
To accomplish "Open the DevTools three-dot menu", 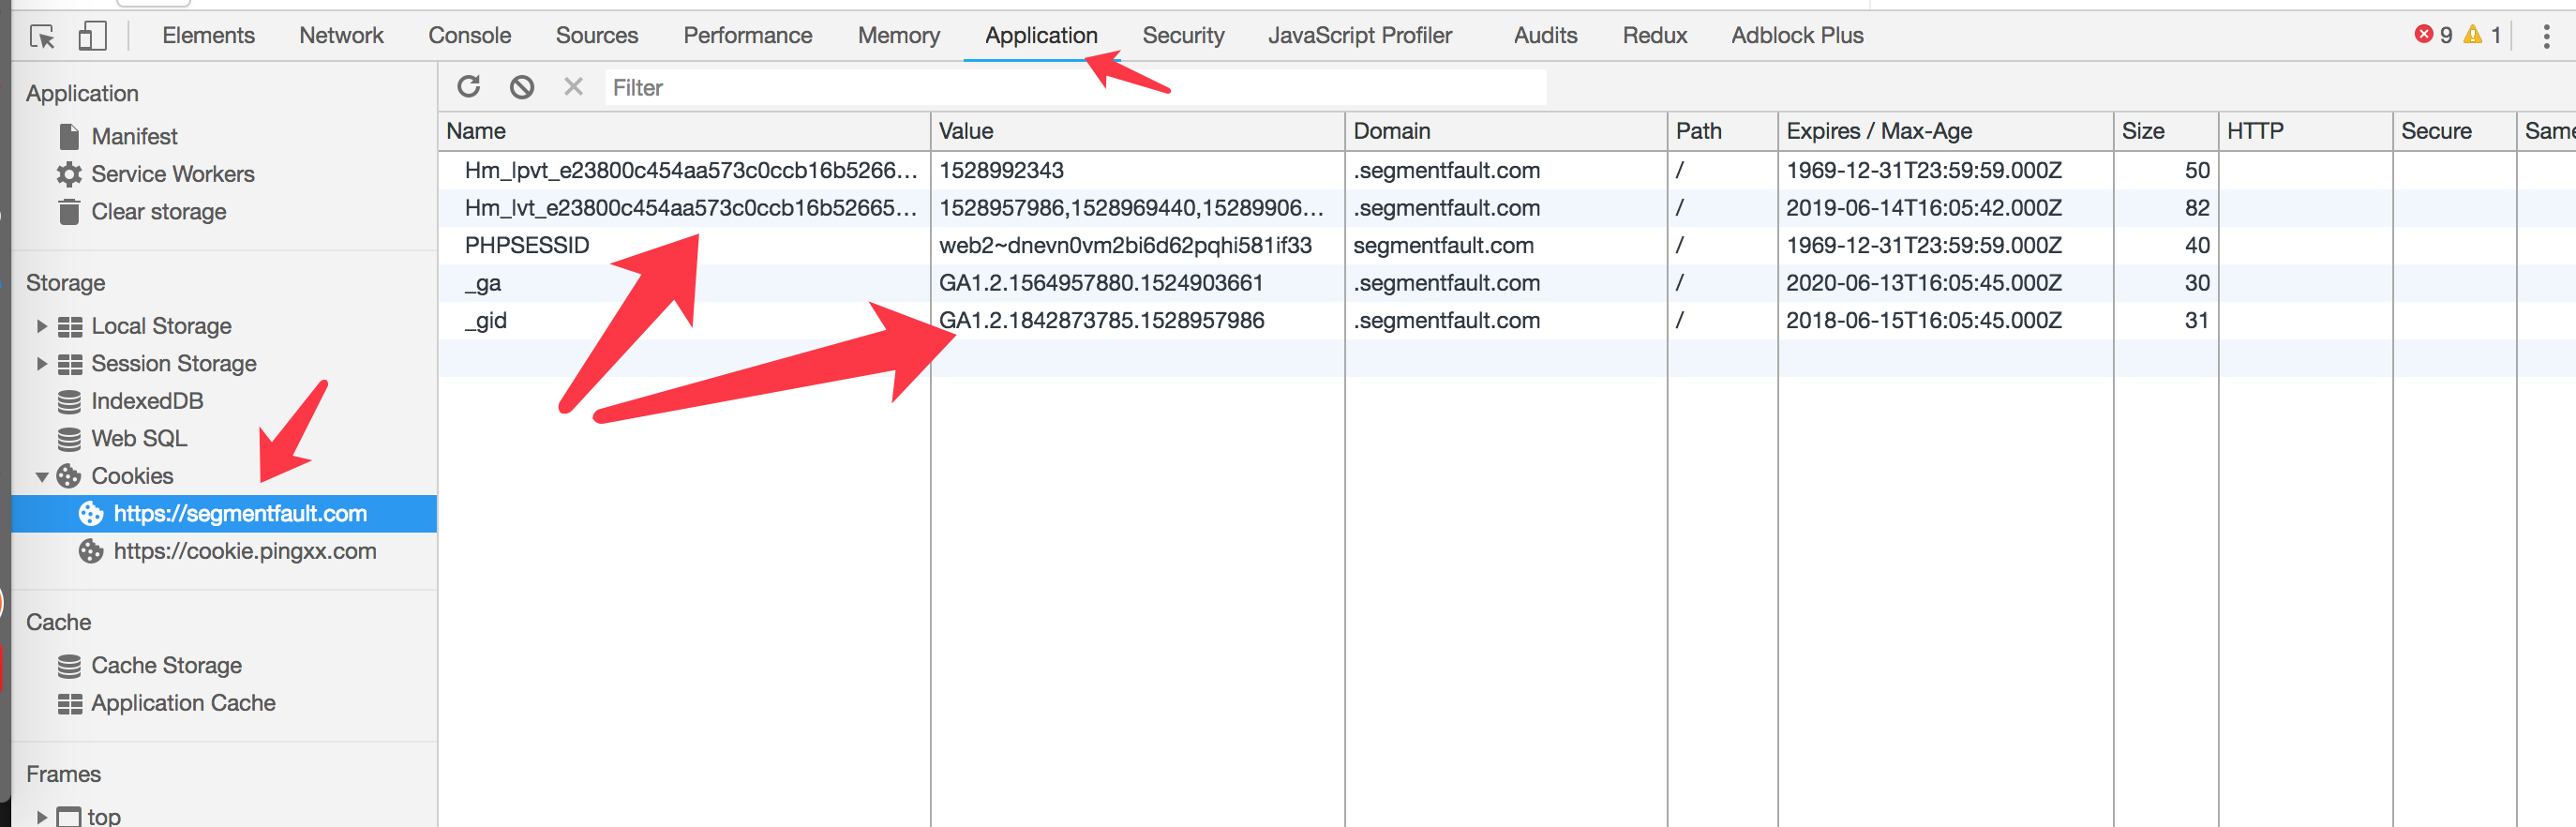I will tap(2546, 36).
